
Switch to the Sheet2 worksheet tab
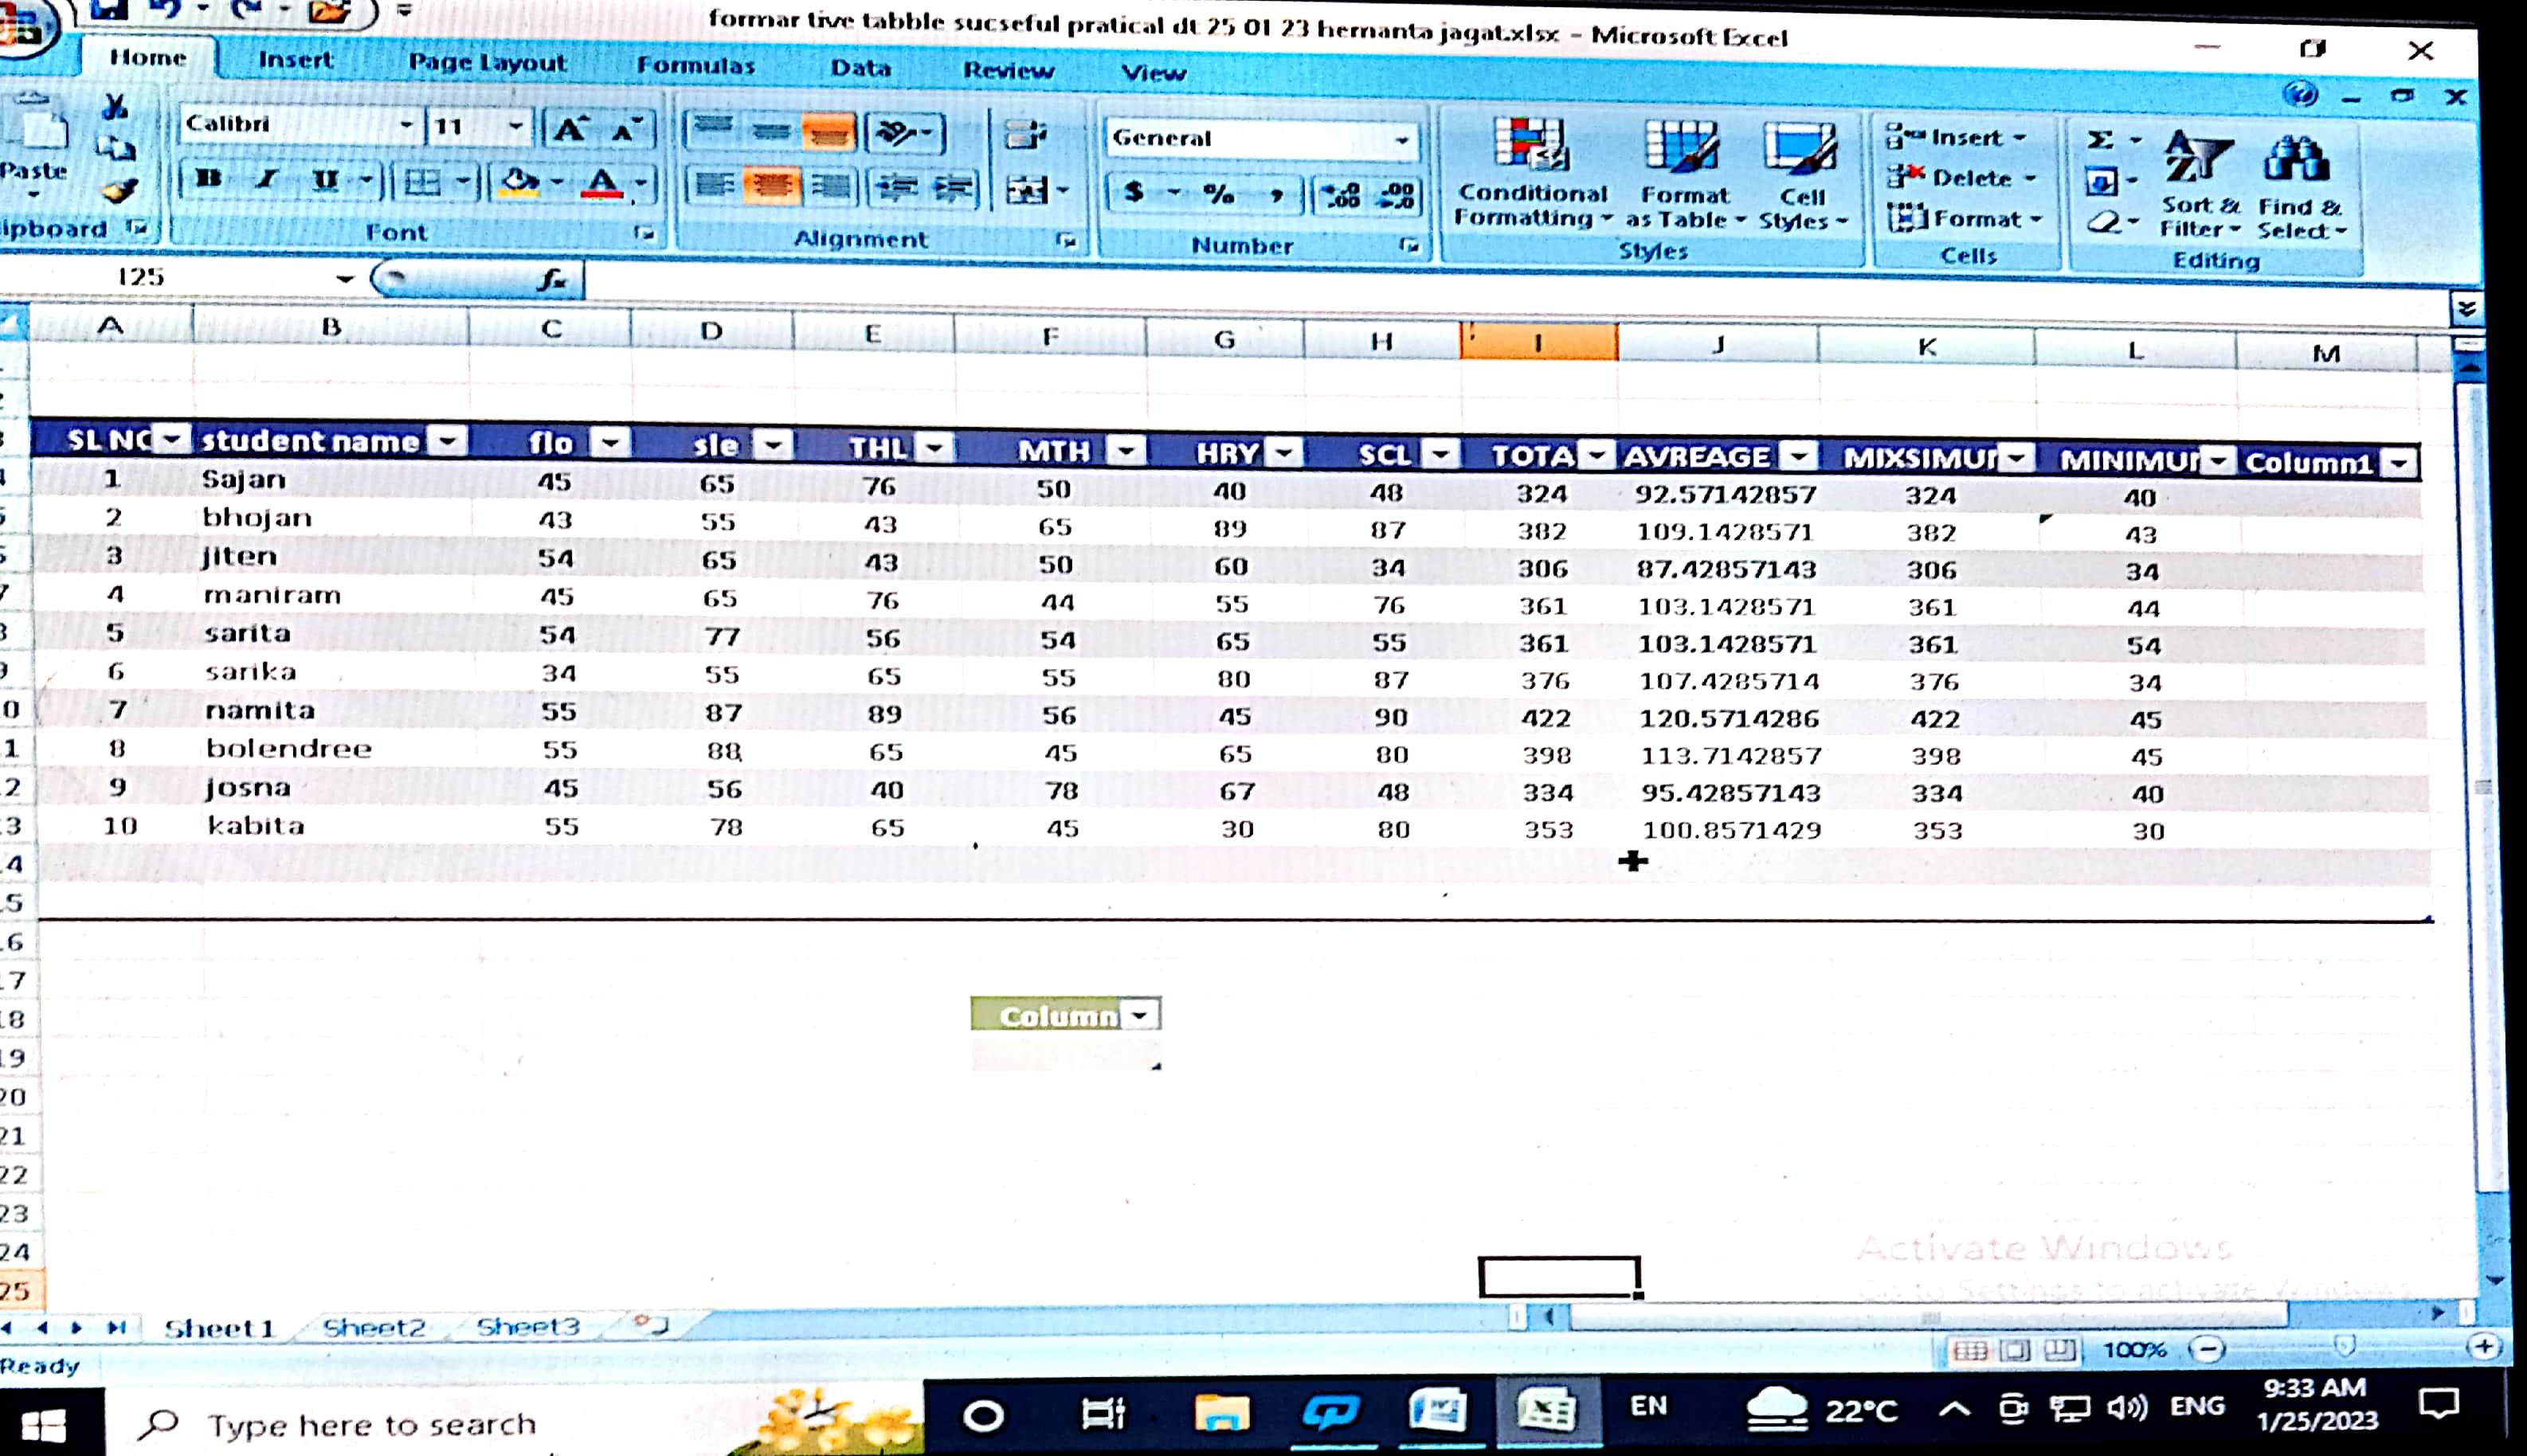click(374, 1327)
